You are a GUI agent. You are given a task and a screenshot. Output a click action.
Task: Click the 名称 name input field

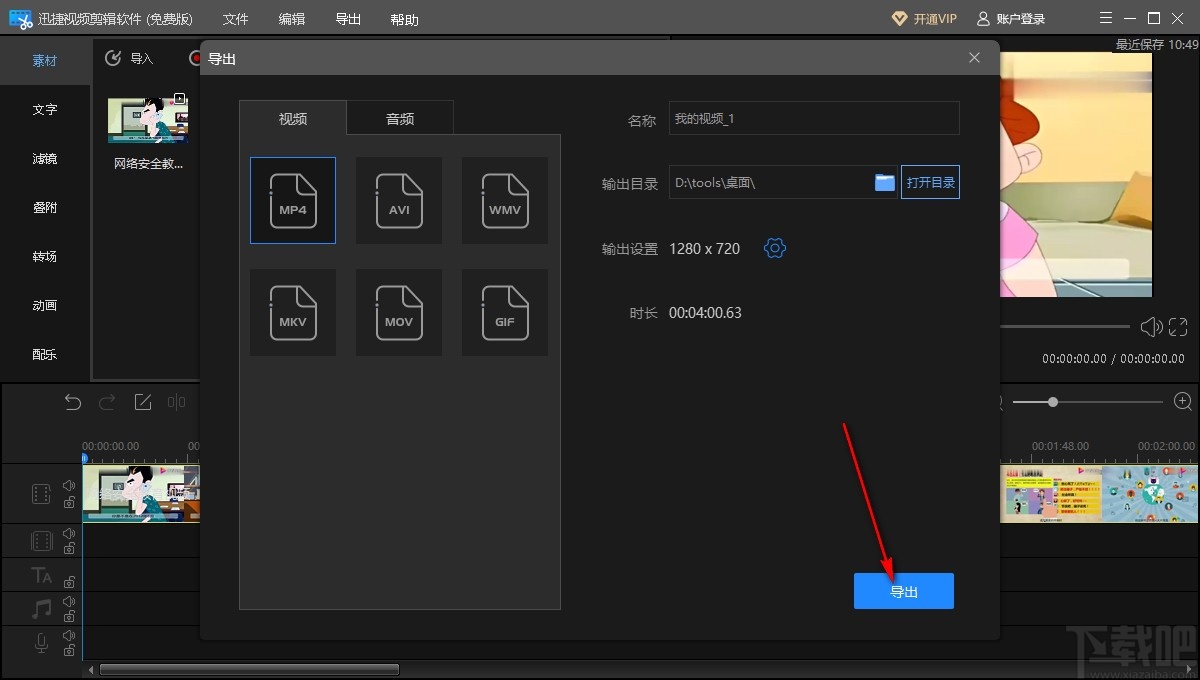[x=814, y=118]
